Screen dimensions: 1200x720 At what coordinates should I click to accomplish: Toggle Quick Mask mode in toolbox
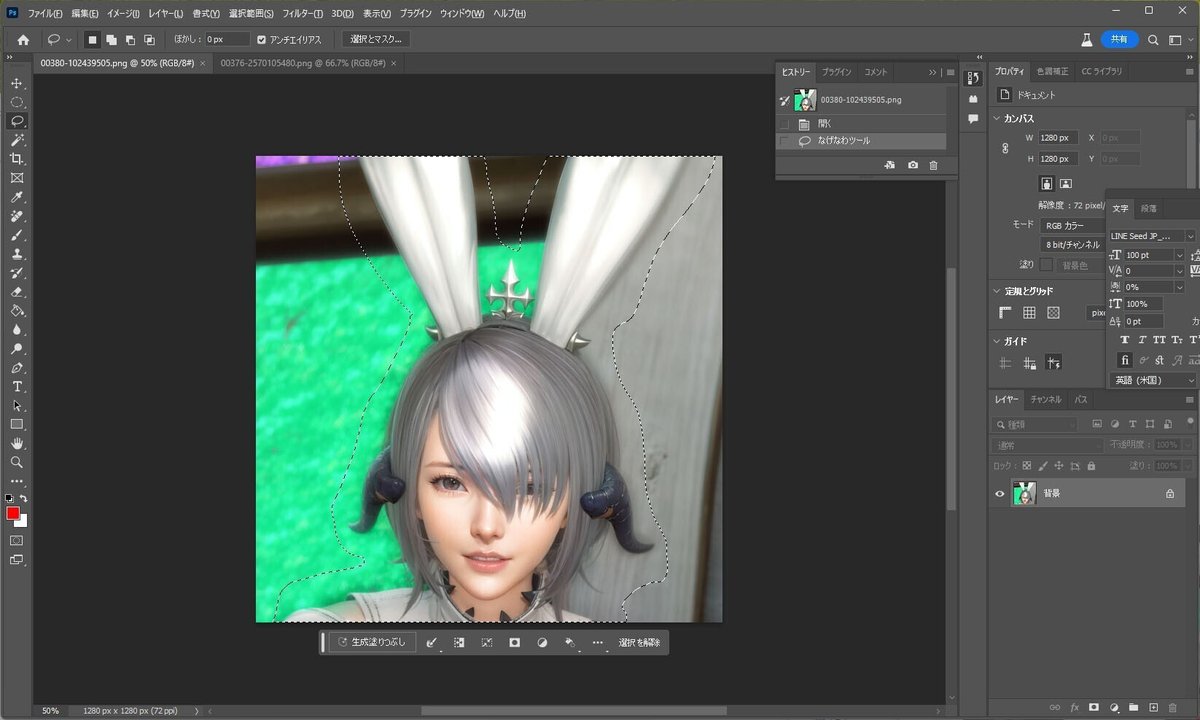17,540
